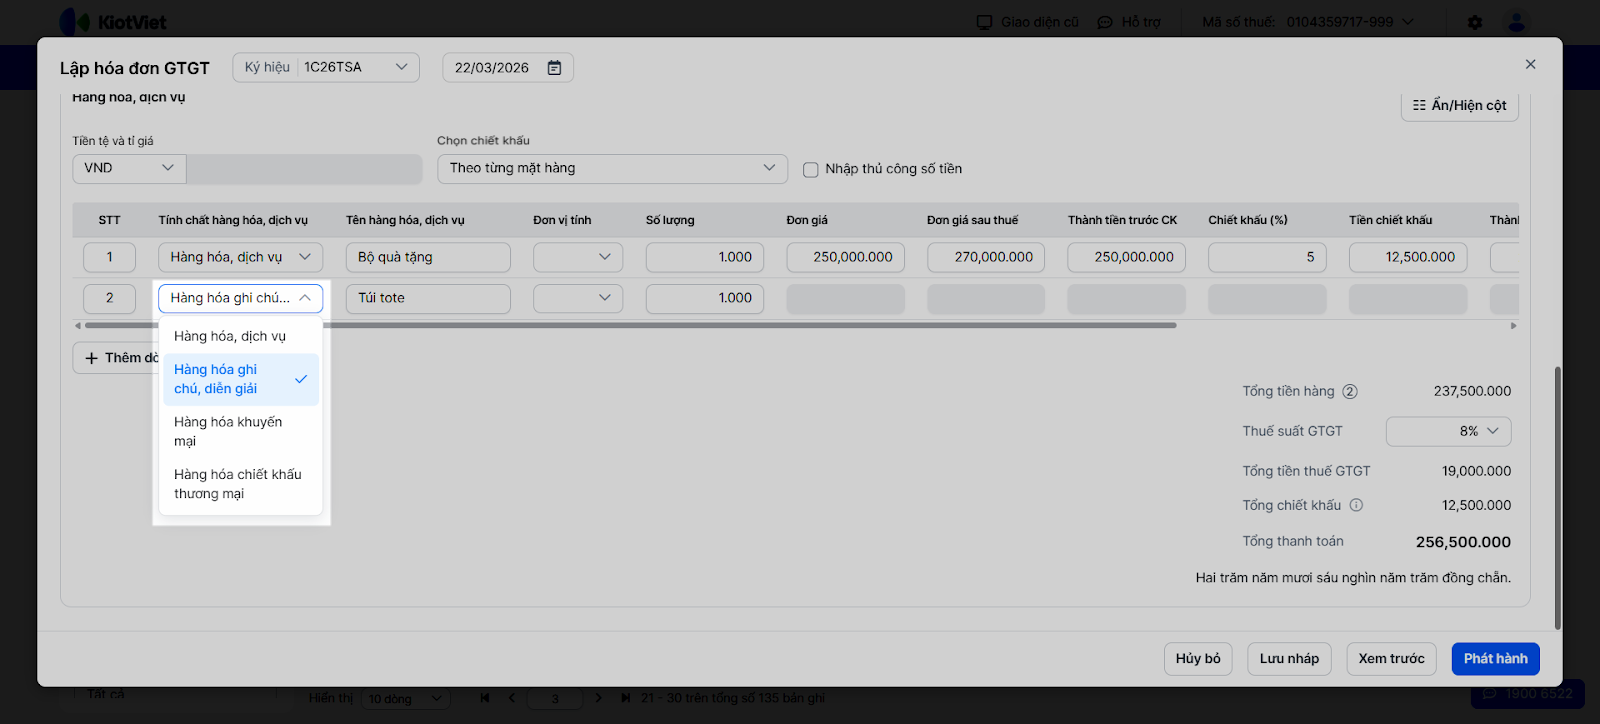Click the right arrow of horizontal scrollbar

tap(1513, 325)
